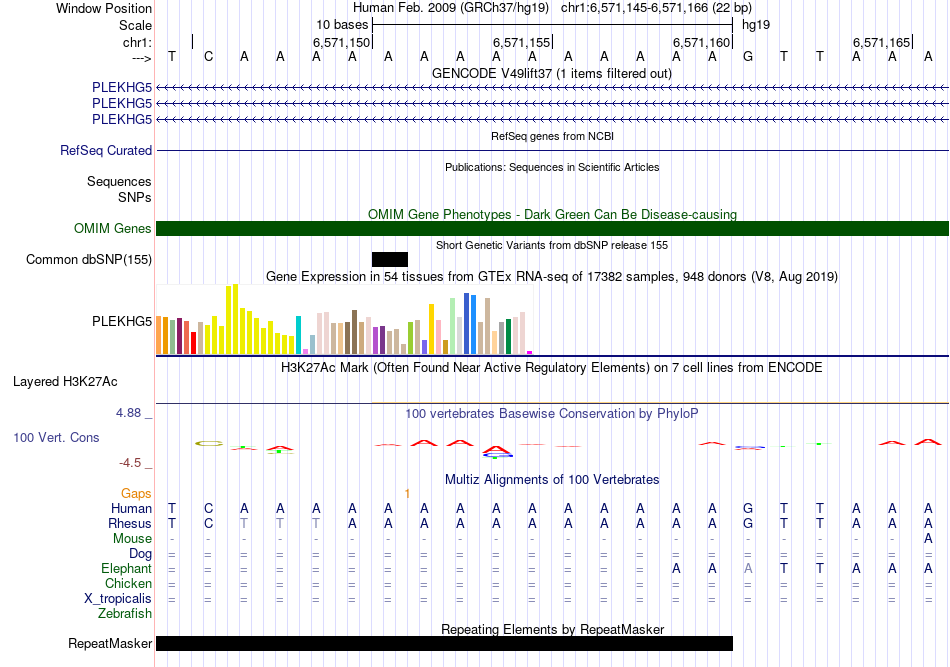
Task: Click the PLEKHG5 GTEx expression label
Action: click(122, 321)
